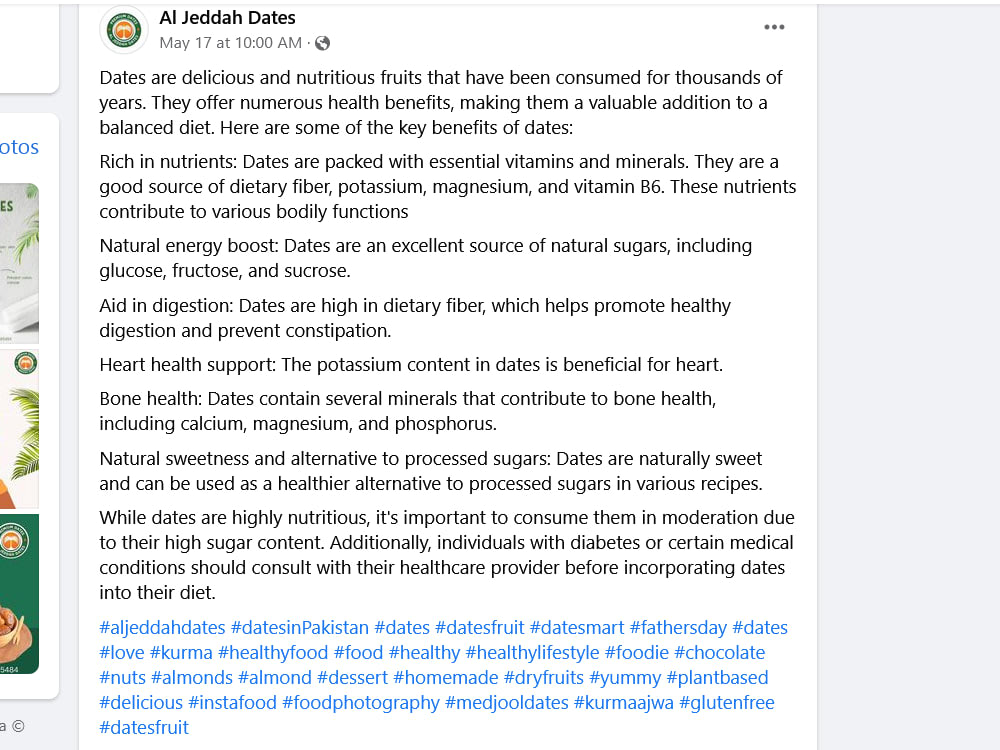Click the #dryfruits hashtag
This screenshot has height=750, width=1000.
coord(544,677)
